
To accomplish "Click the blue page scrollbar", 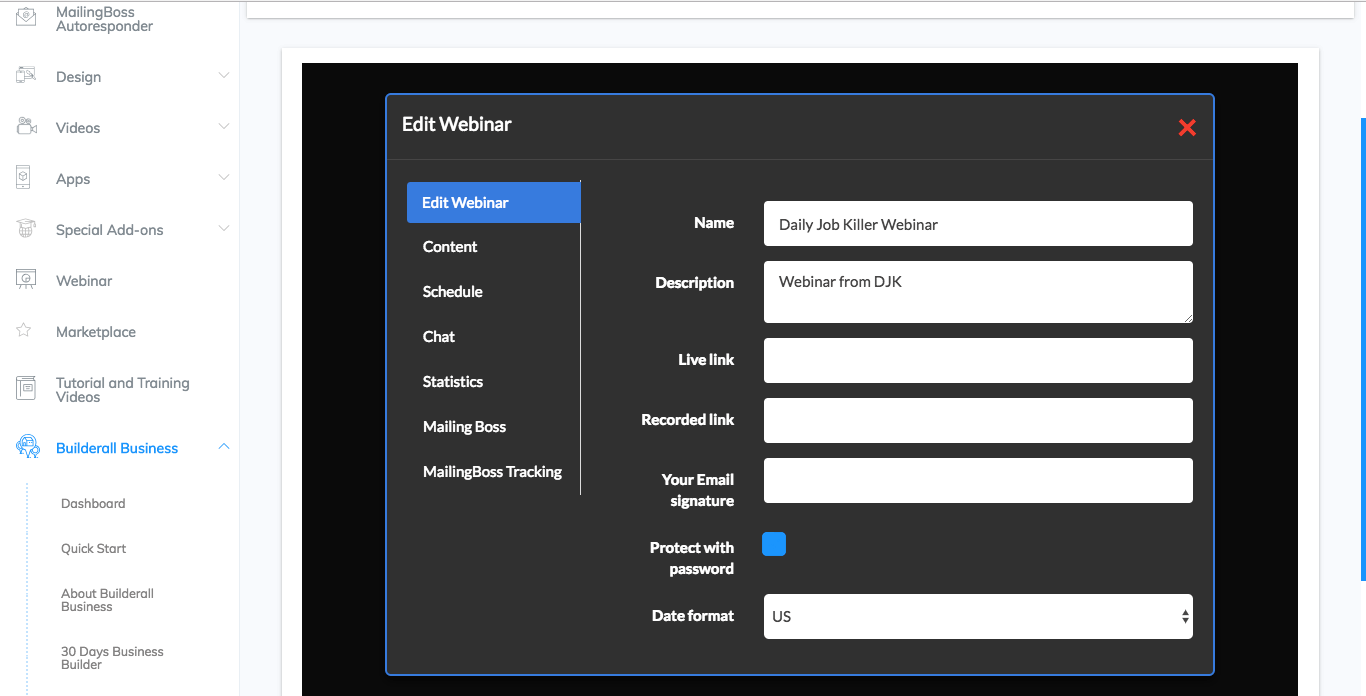I will (1363, 349).
